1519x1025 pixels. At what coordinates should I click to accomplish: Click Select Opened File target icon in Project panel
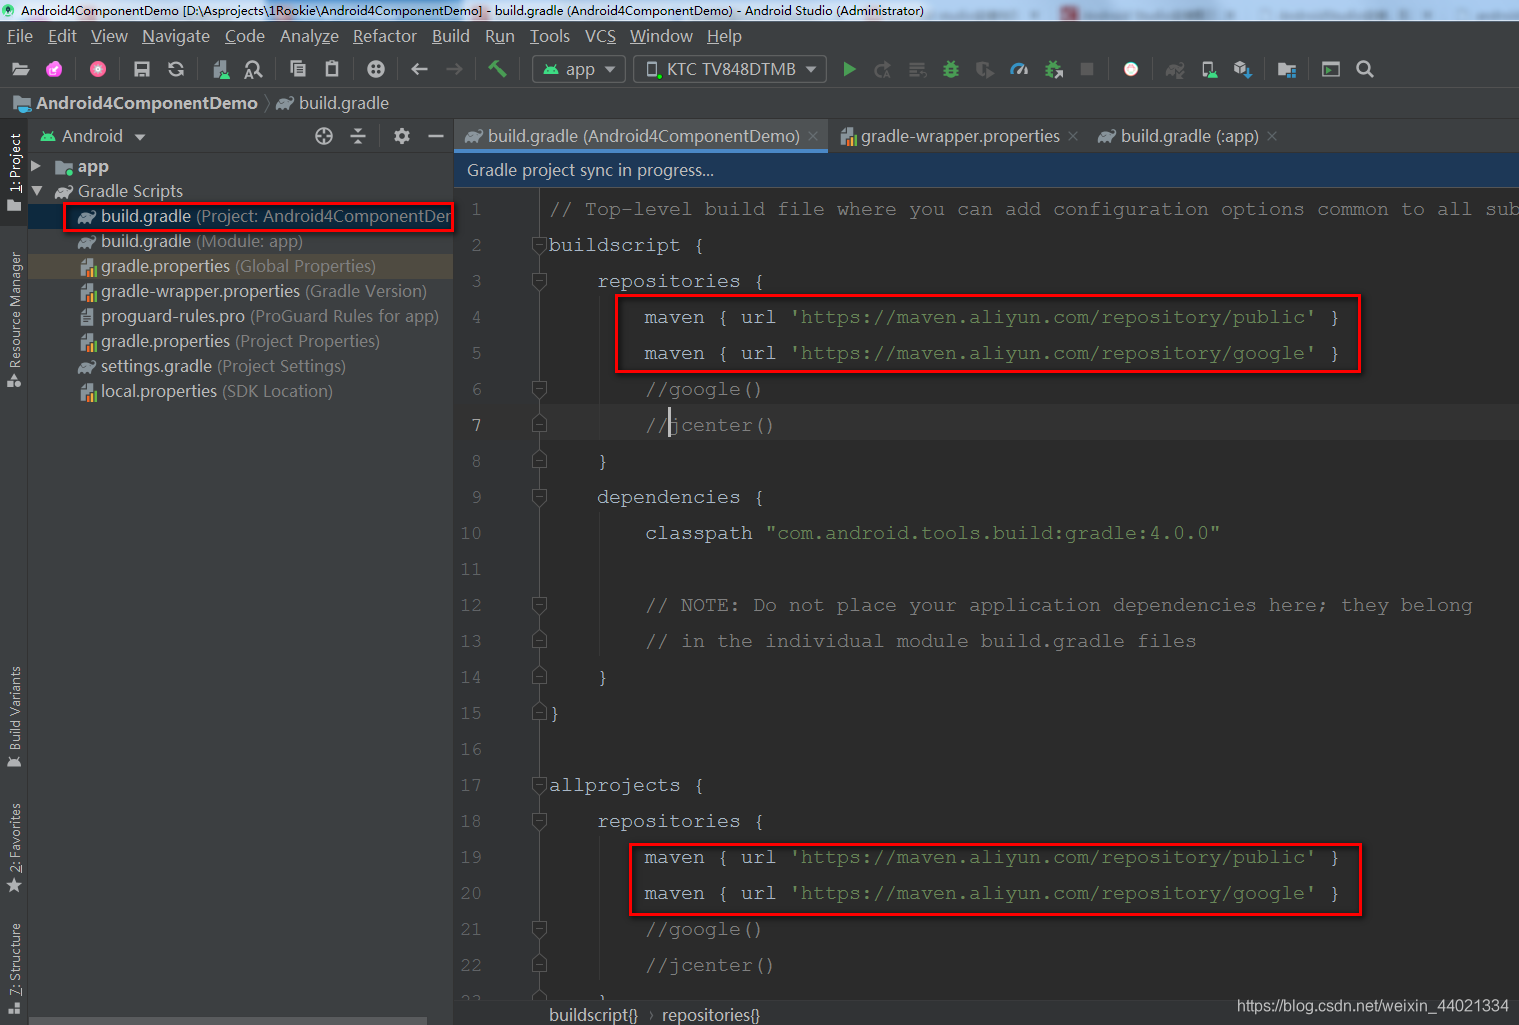tap(324, 136)
